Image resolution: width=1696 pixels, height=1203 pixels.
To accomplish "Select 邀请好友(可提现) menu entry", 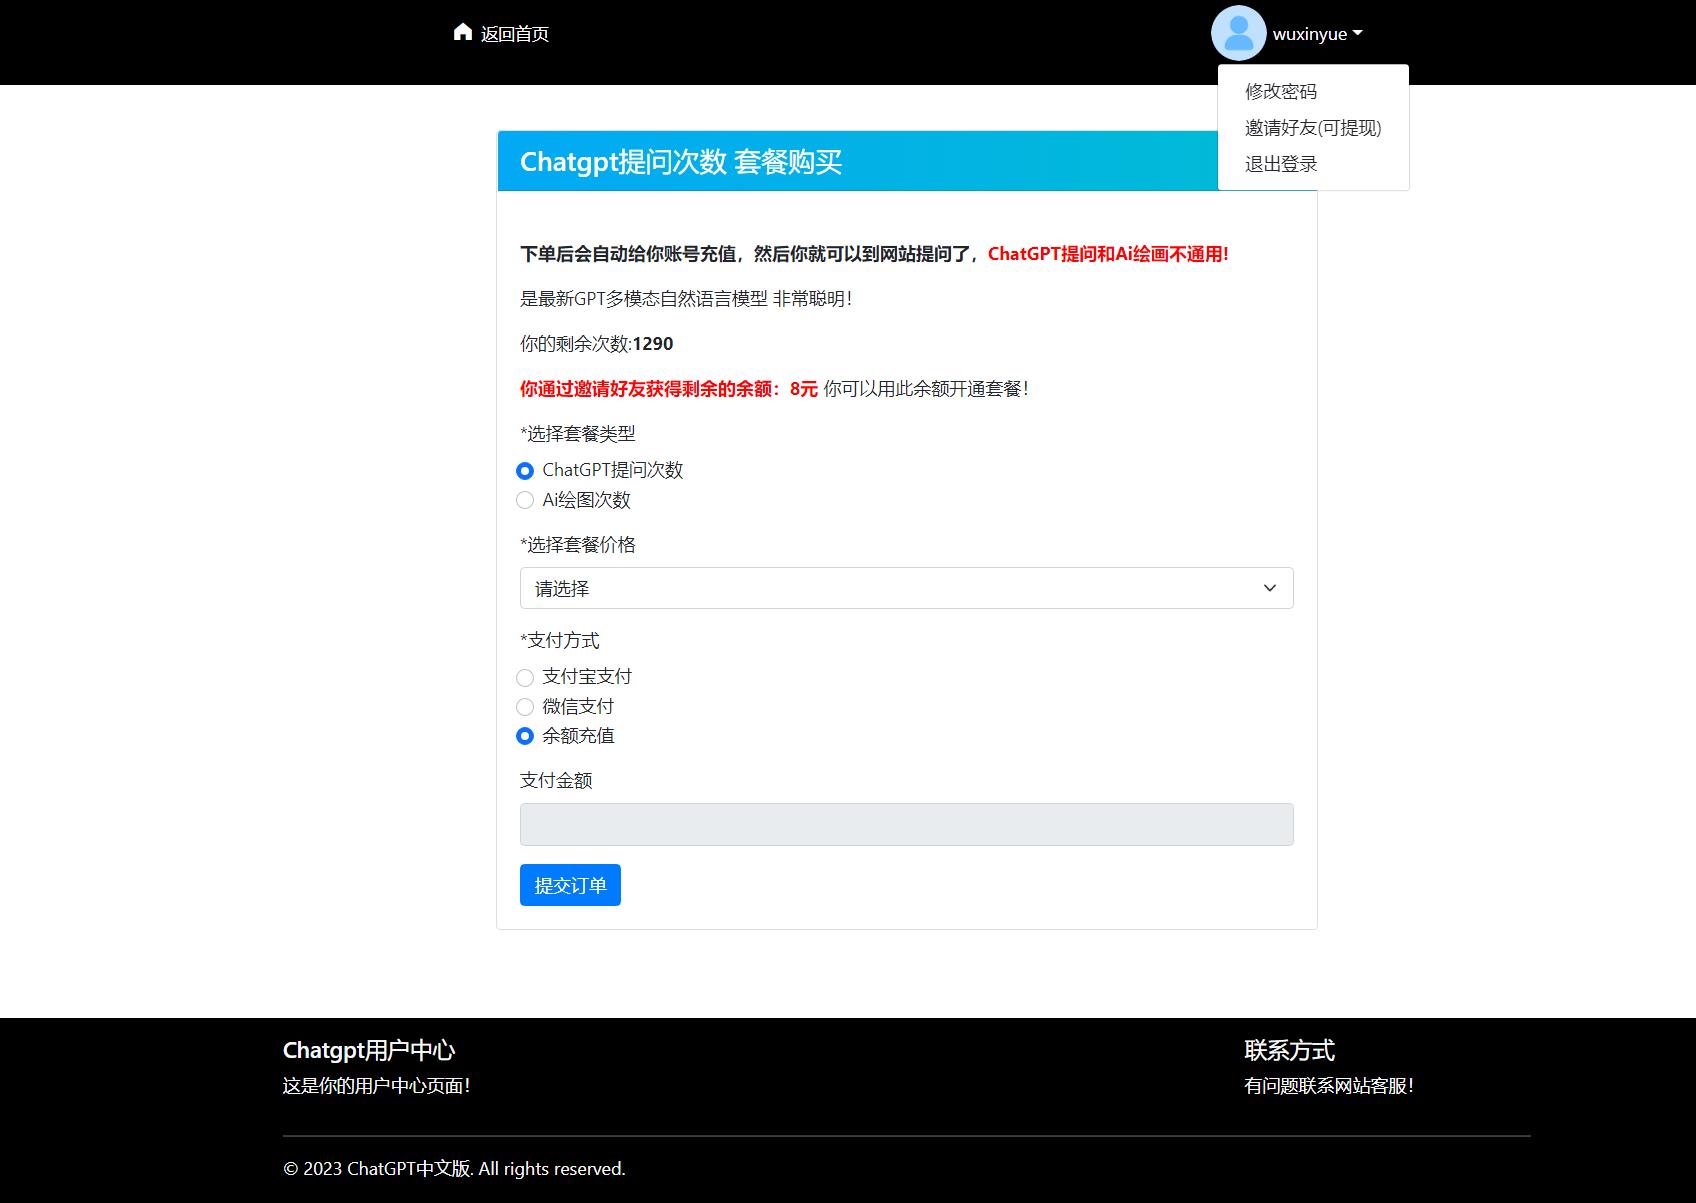I will point(1312,127).
